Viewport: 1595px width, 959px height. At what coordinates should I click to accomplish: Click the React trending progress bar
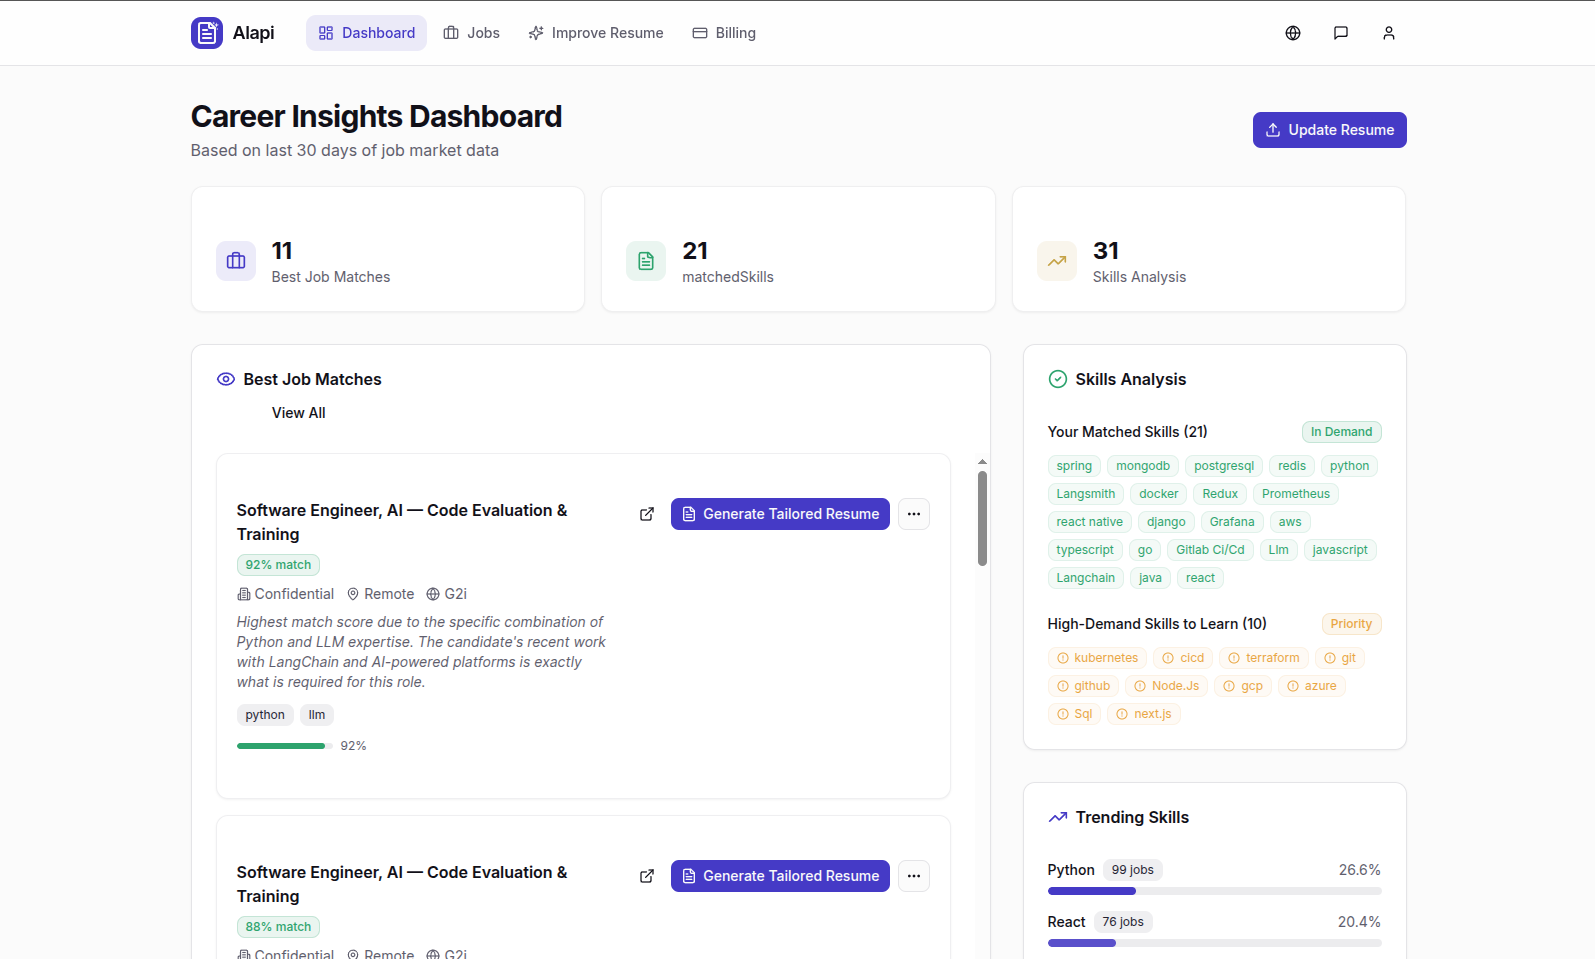(1214, 943)
